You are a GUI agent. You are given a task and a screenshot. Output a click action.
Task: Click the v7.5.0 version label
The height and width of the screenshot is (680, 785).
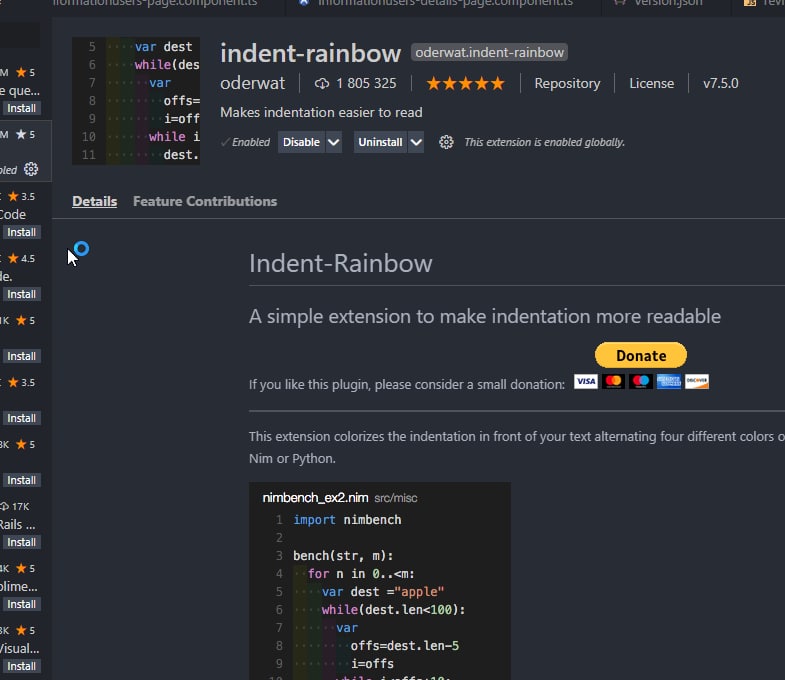720,83
